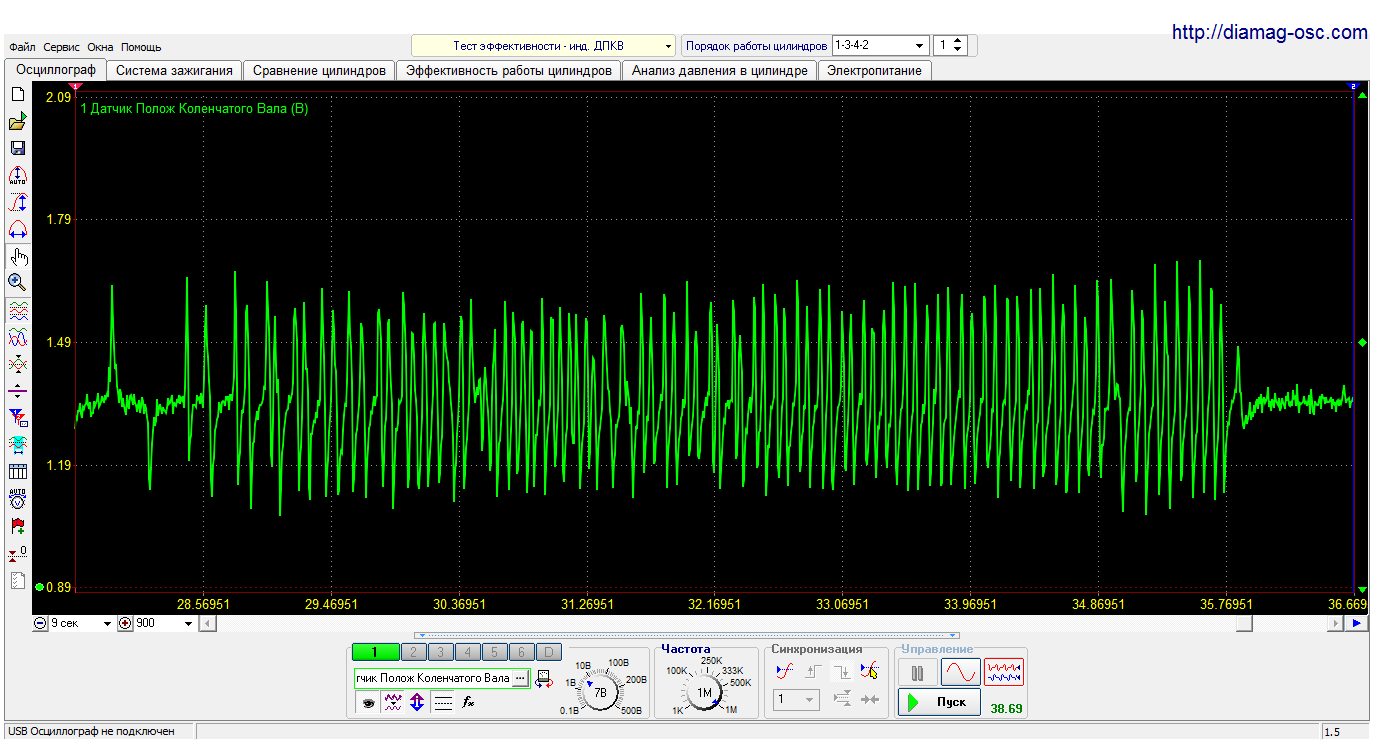The image size is (1382, 744).
Task: Follow the http://diamag-osc.com link
Action: 1270,32
